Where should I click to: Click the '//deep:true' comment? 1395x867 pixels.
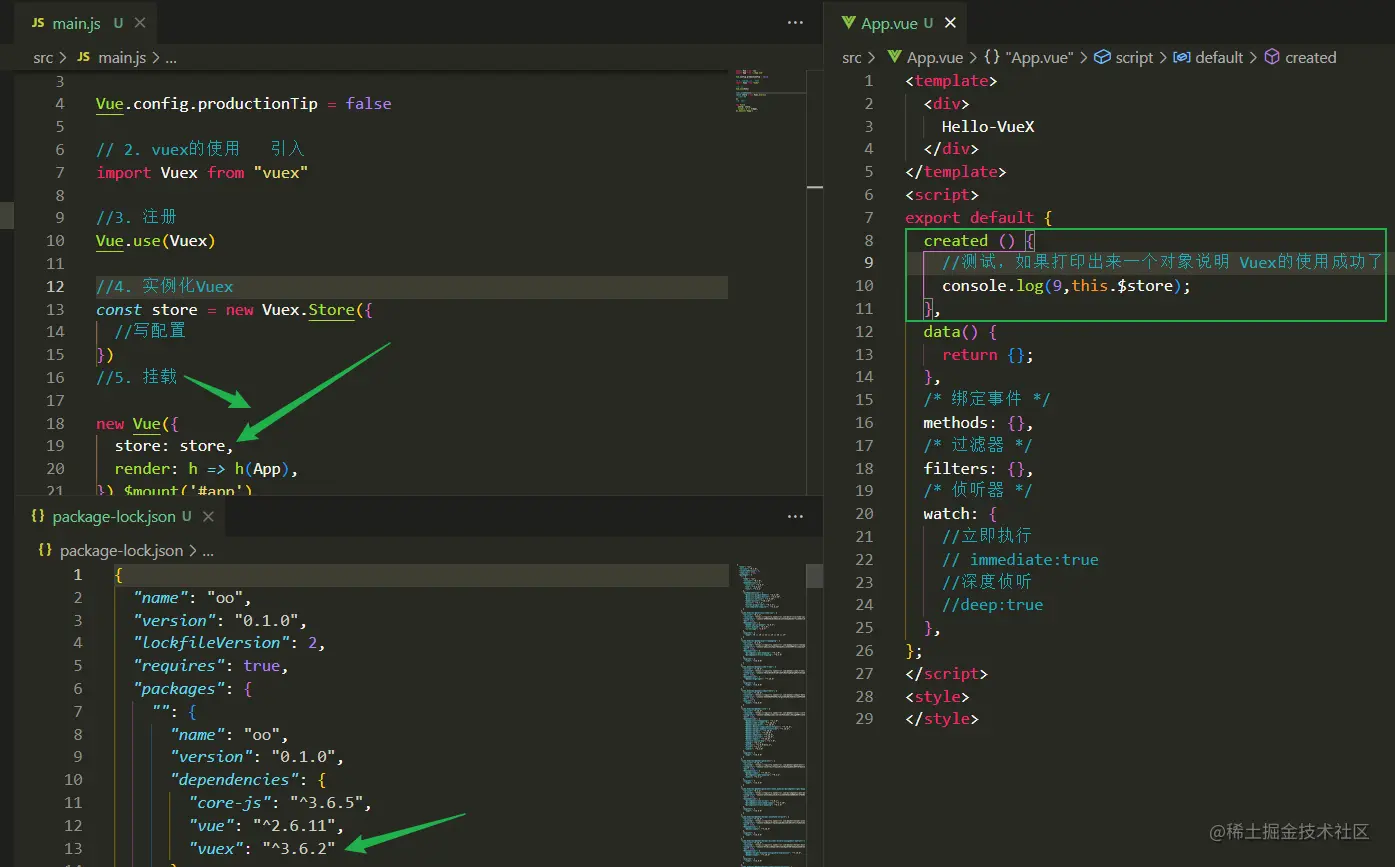point(992,605)
